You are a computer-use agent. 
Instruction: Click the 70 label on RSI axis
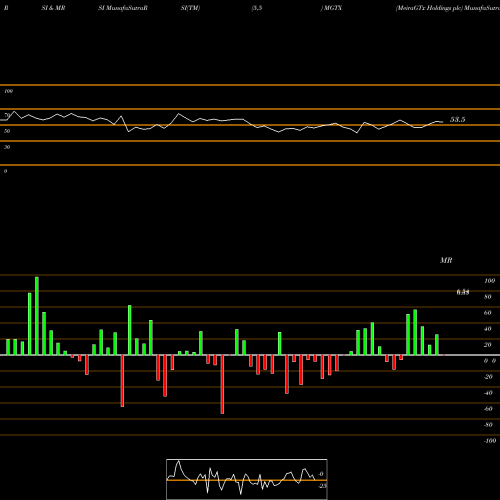(x=7, y=115)
